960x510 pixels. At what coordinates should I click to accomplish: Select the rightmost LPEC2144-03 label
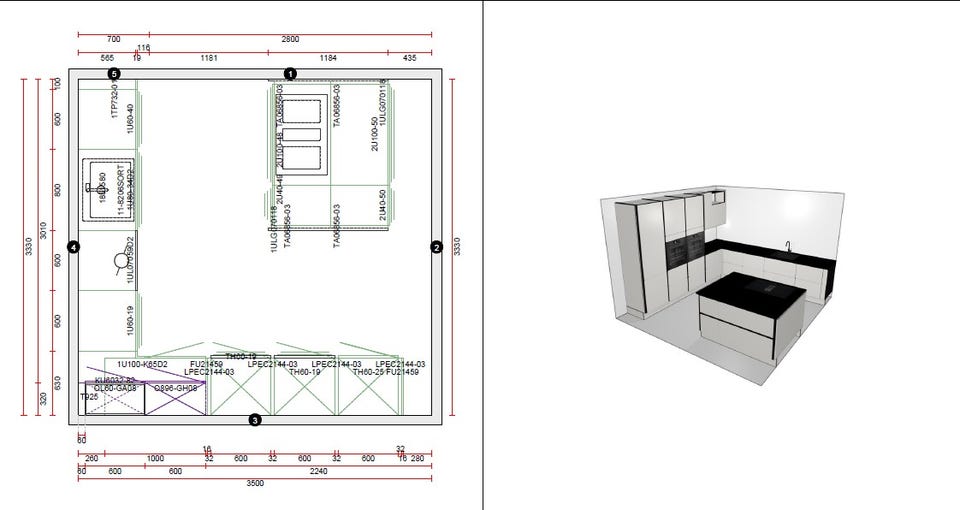pyautogui.click(x=400, y=364)
